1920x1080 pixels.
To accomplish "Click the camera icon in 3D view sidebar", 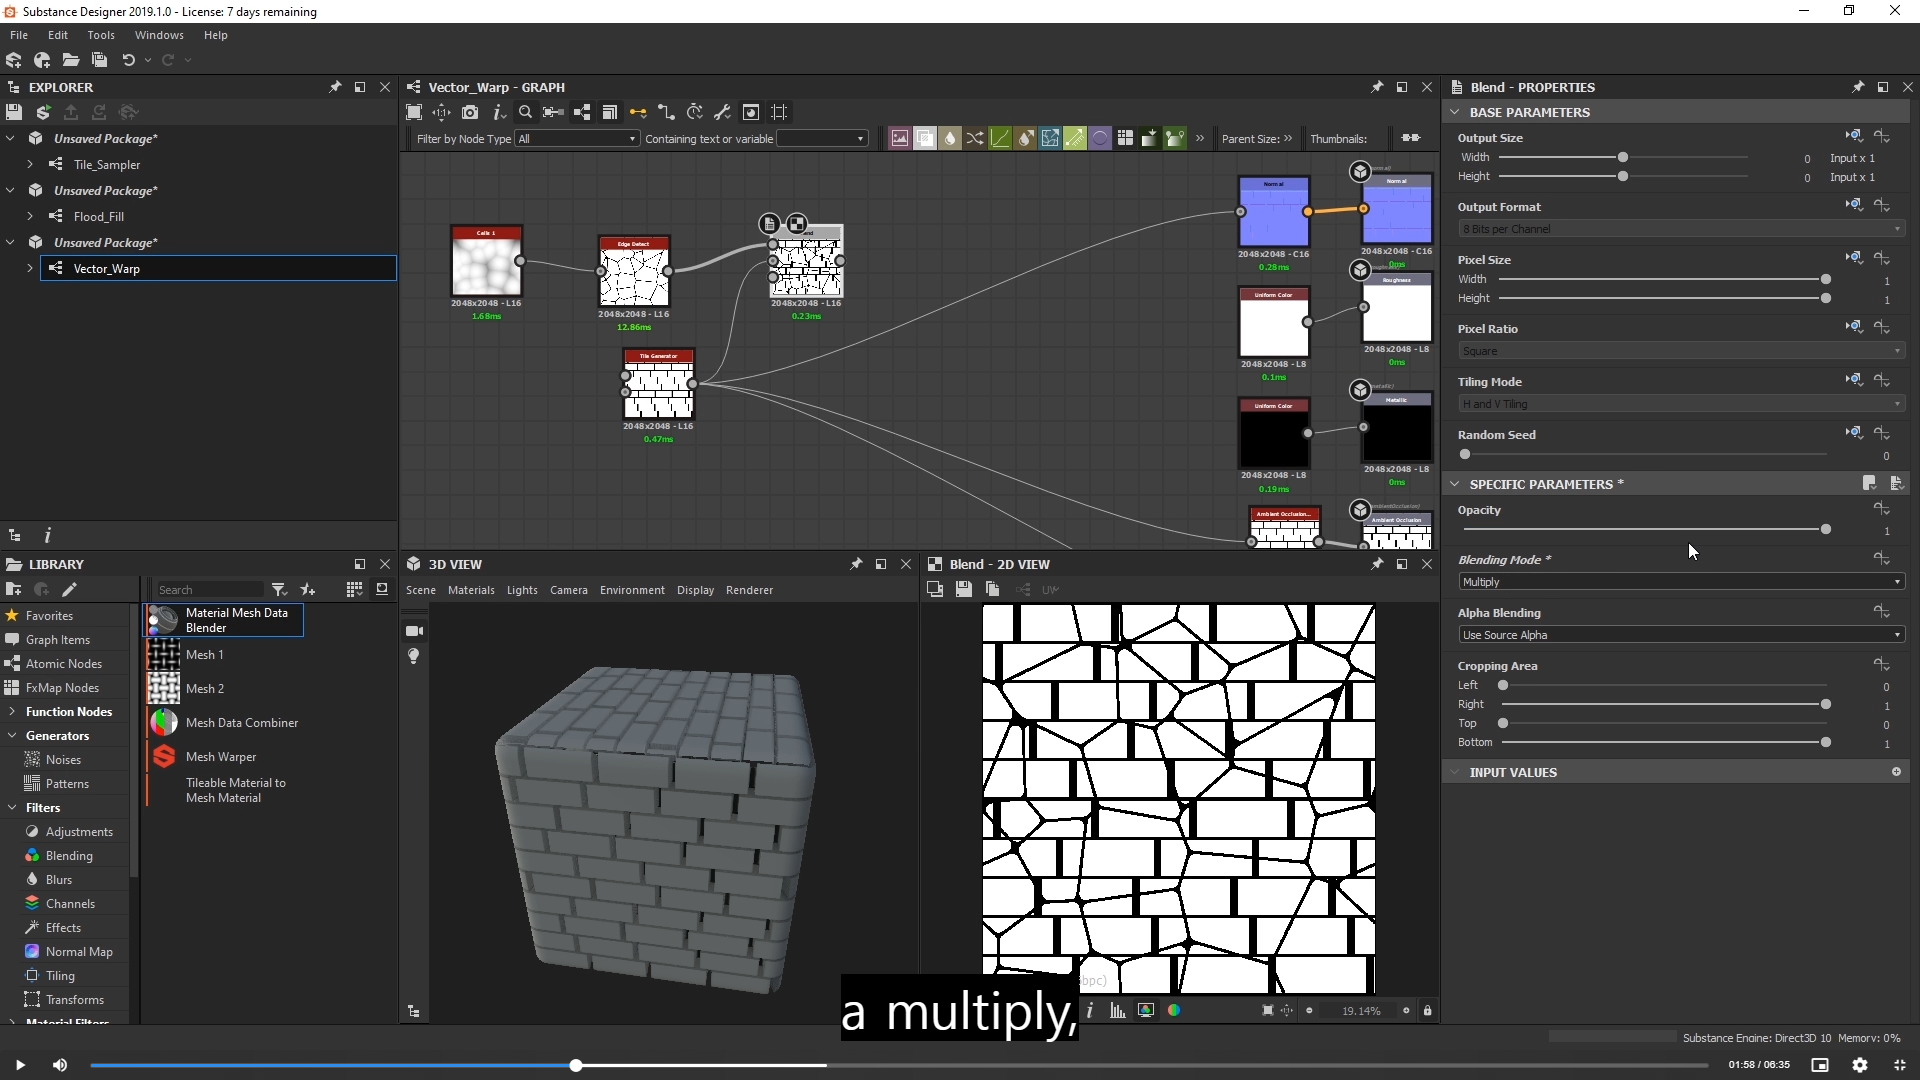I will pos(413,631).
